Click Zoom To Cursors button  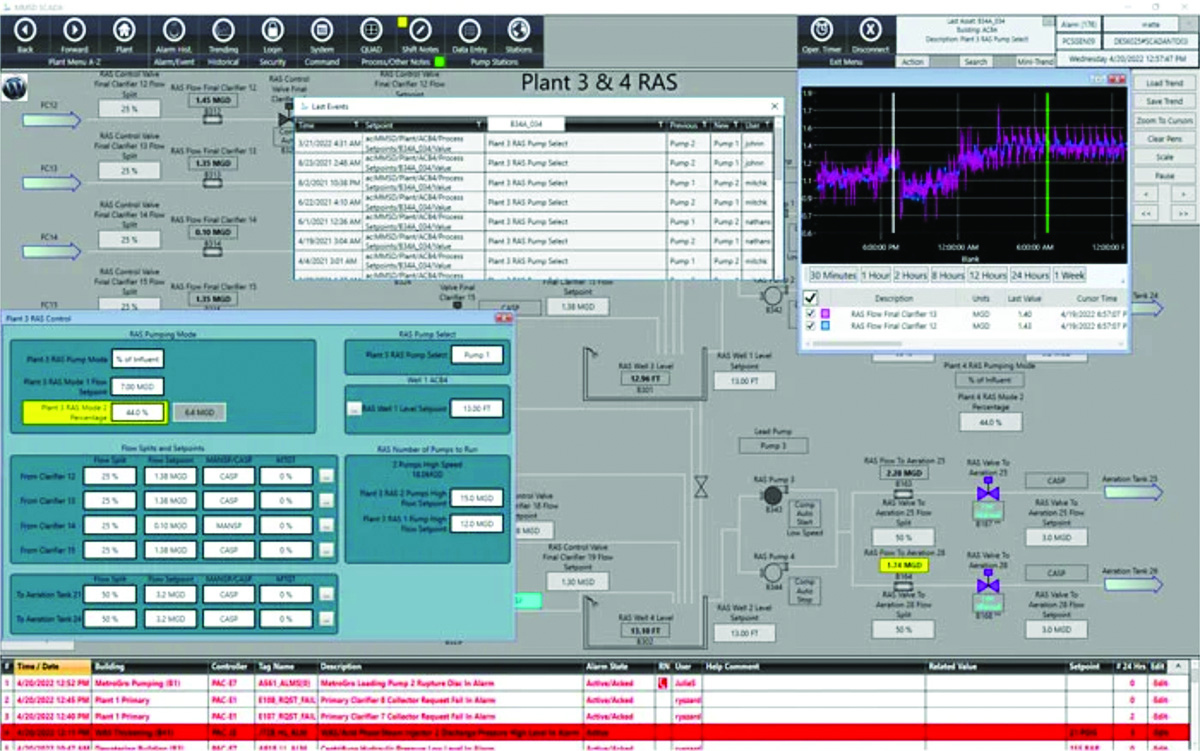pyautogui.click(x=1164, y=120)
